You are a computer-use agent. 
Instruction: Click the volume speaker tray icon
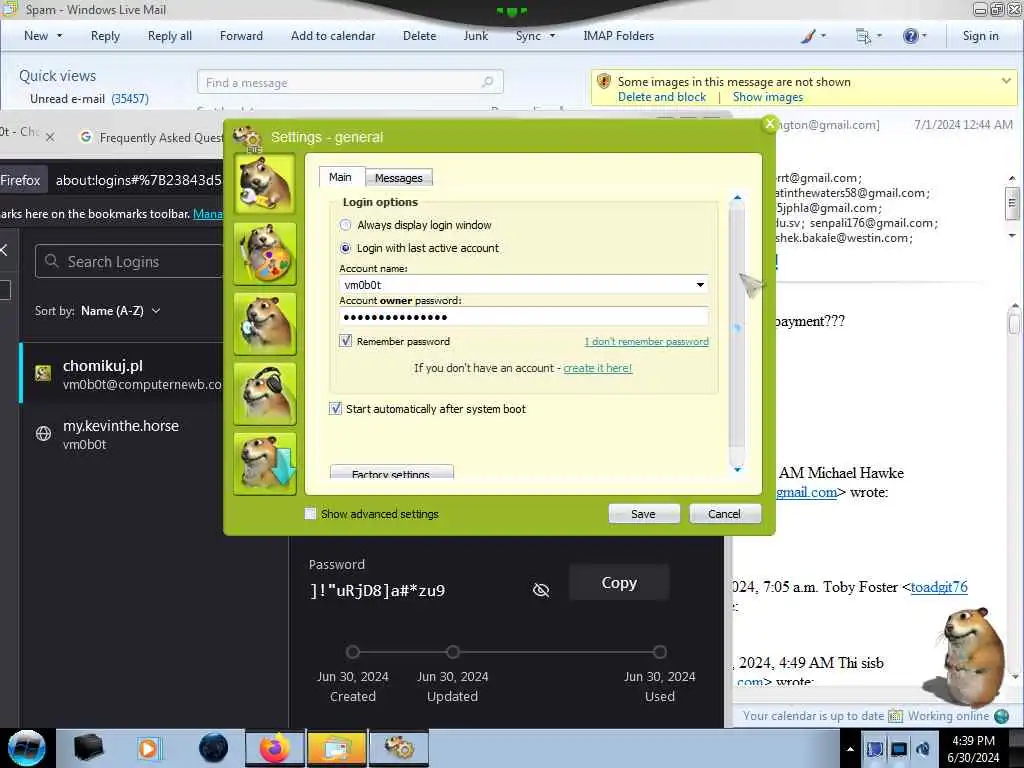tap(923, 749)
